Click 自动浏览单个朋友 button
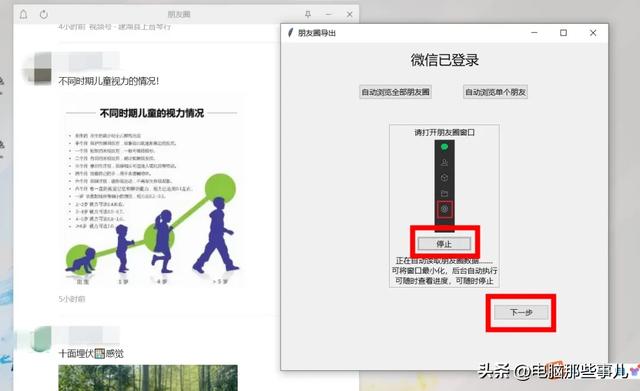 [x=496, y=92]
